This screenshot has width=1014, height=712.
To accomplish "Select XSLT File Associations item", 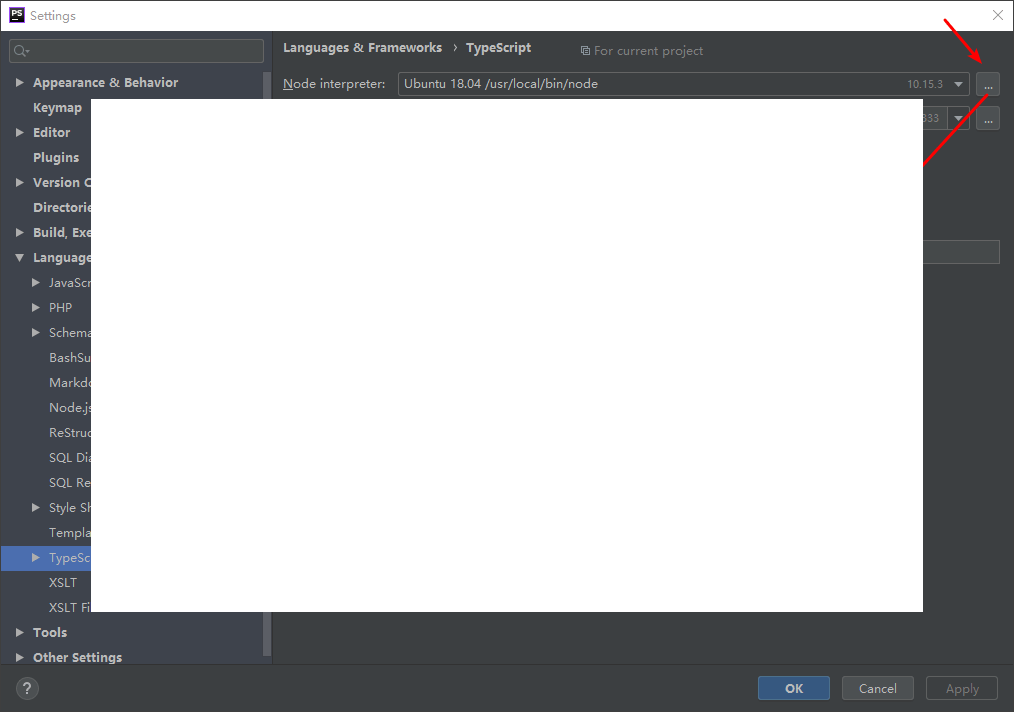I will pos(70,608).
